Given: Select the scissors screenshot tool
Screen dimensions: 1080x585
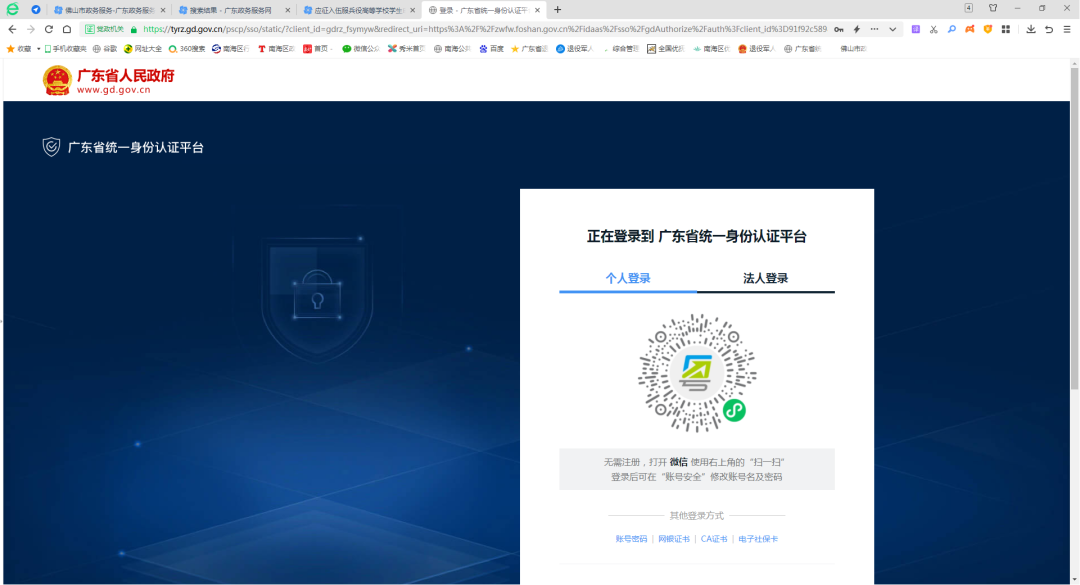Looking at the screenshot, I should click(933, 29).
